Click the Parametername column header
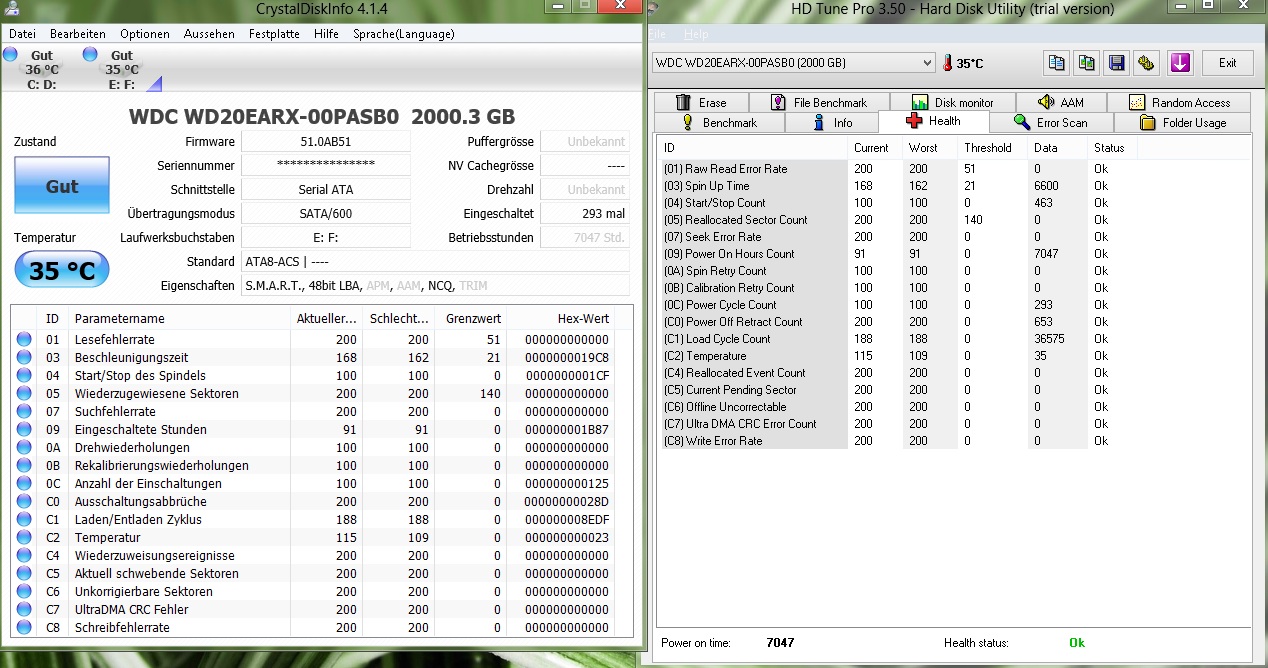Viewport: 1268px width, 668px height. [180, 318]
